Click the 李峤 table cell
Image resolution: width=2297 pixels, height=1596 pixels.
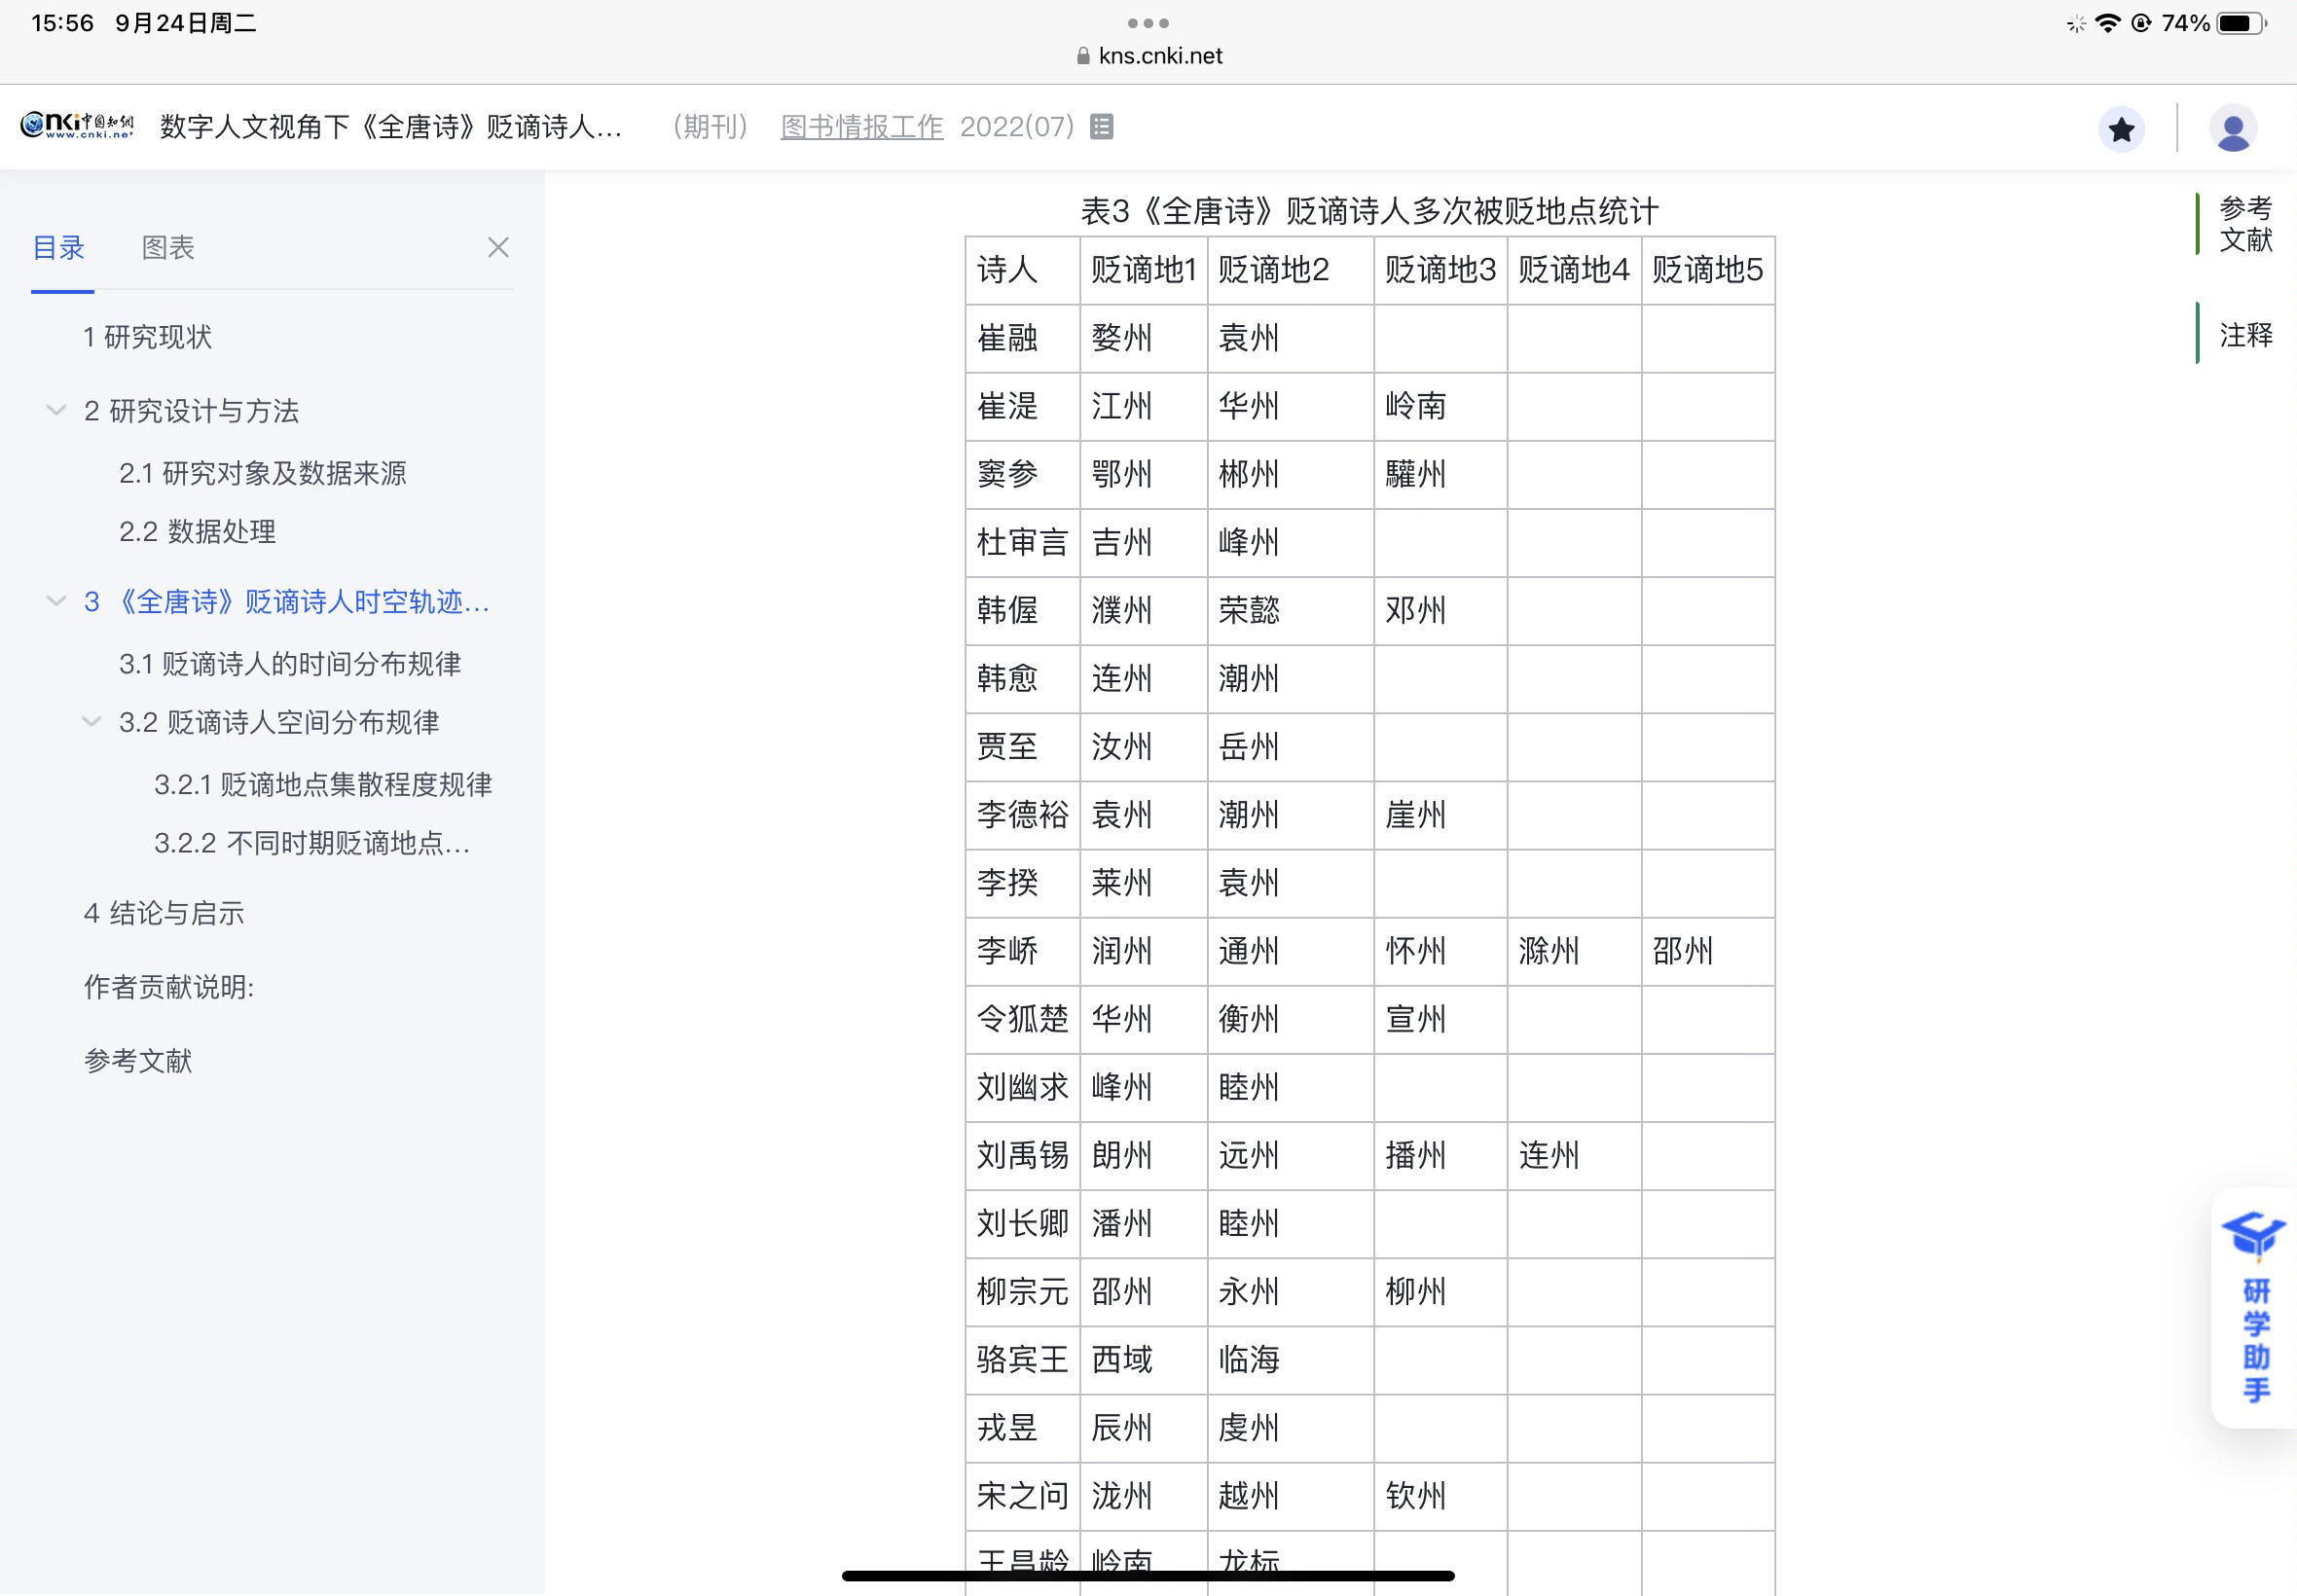[1022, 951]
